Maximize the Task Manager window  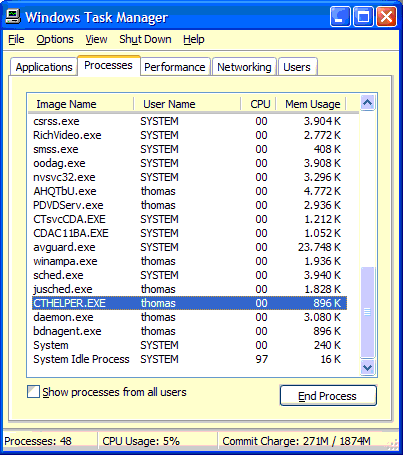(x=363, y=17)
